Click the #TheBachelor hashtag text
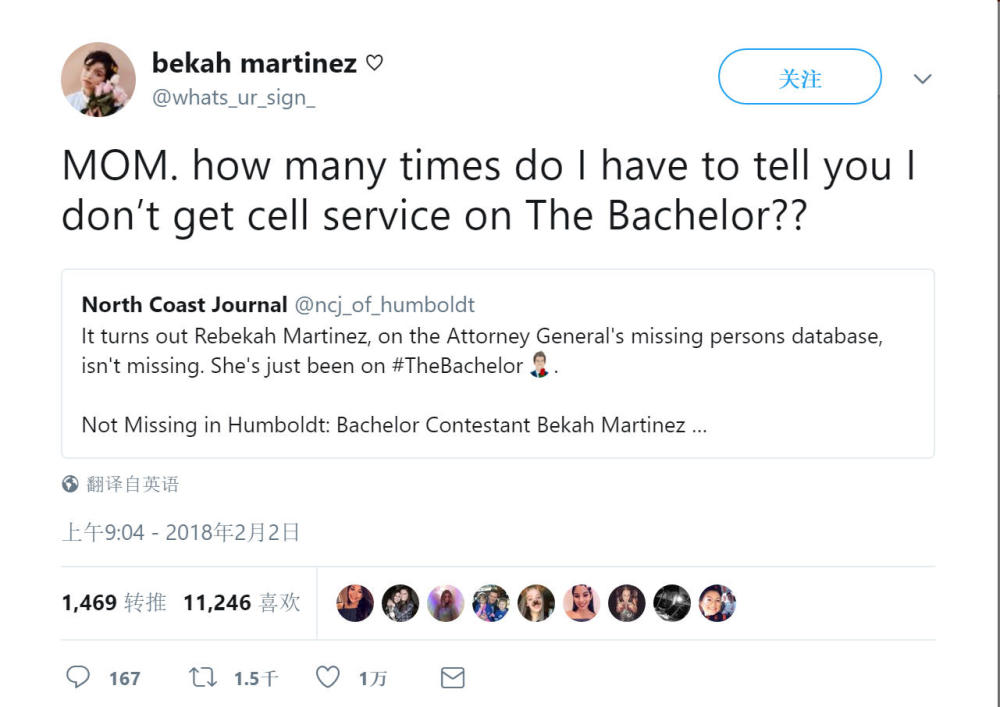1000x707 pixels. tap(457, 366)
